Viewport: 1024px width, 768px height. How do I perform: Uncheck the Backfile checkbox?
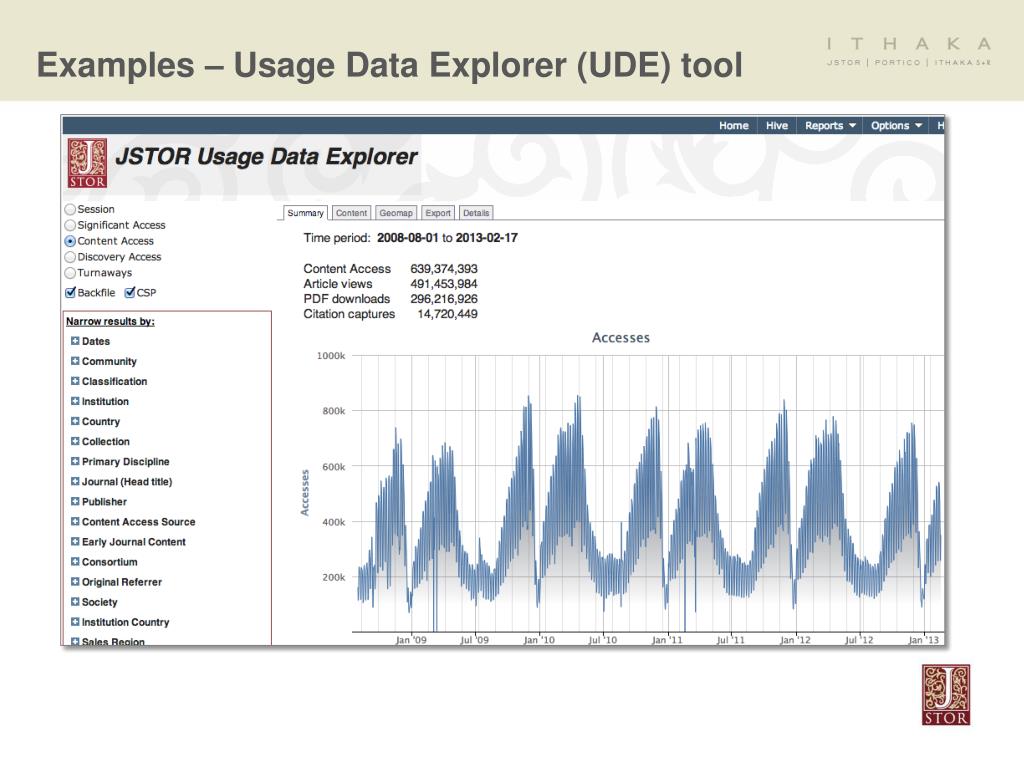pyautogui.click(x=71, y=293)
